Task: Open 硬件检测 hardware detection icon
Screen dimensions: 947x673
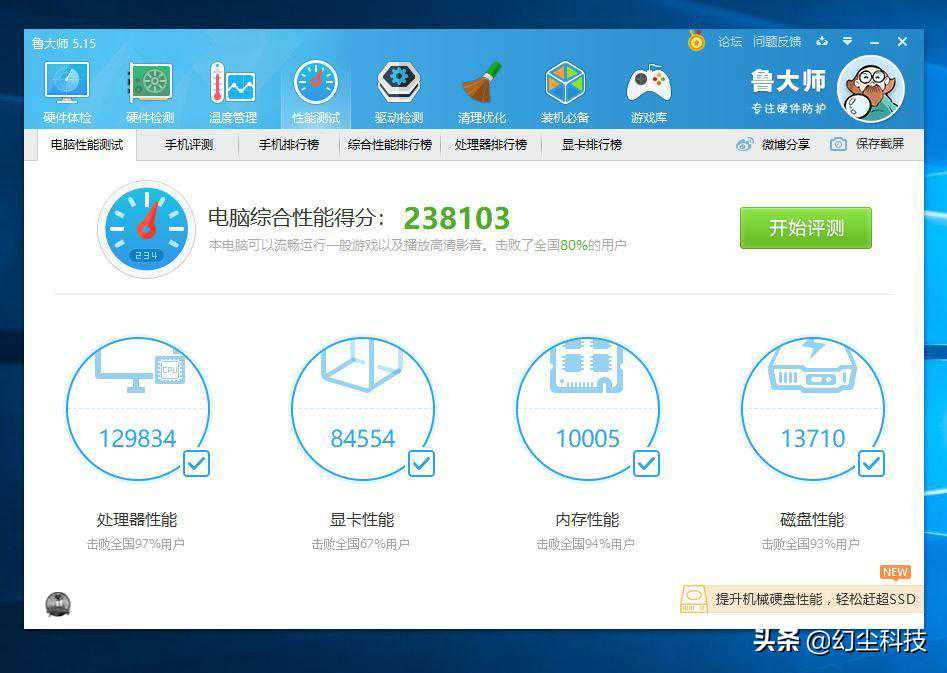Action: click(149, 92)
